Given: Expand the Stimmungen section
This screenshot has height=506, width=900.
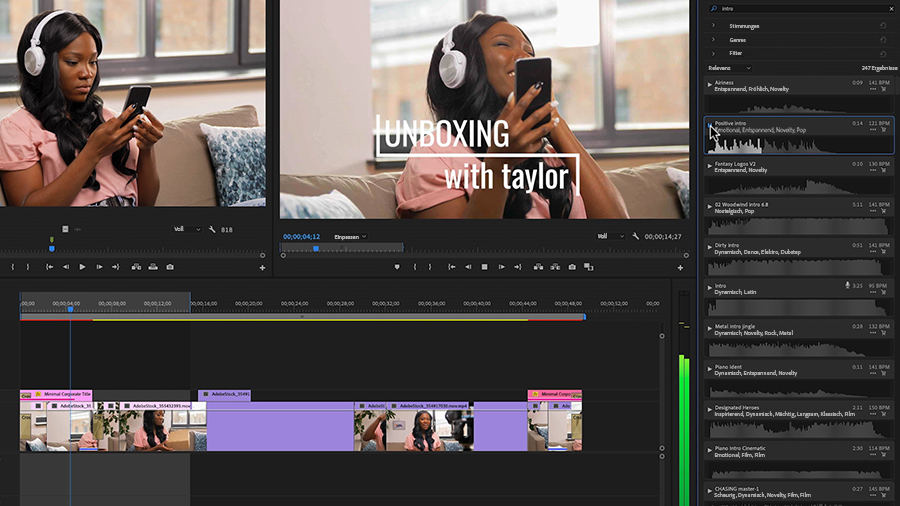Looking at the screenshot, I should click(713, 26).
